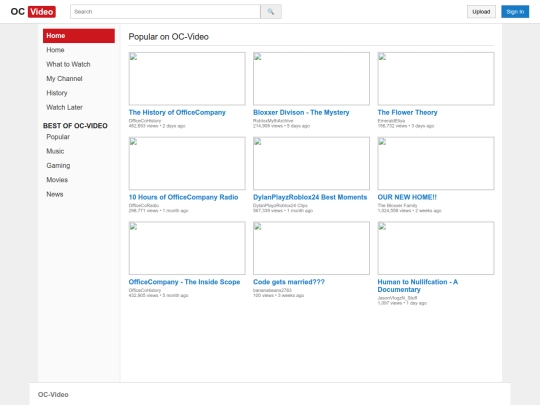This screenshot has width=540, height=405.
Task: Click OfficeCoHistory under The History of OfficeCompany
Action: [x=145, y=121]
